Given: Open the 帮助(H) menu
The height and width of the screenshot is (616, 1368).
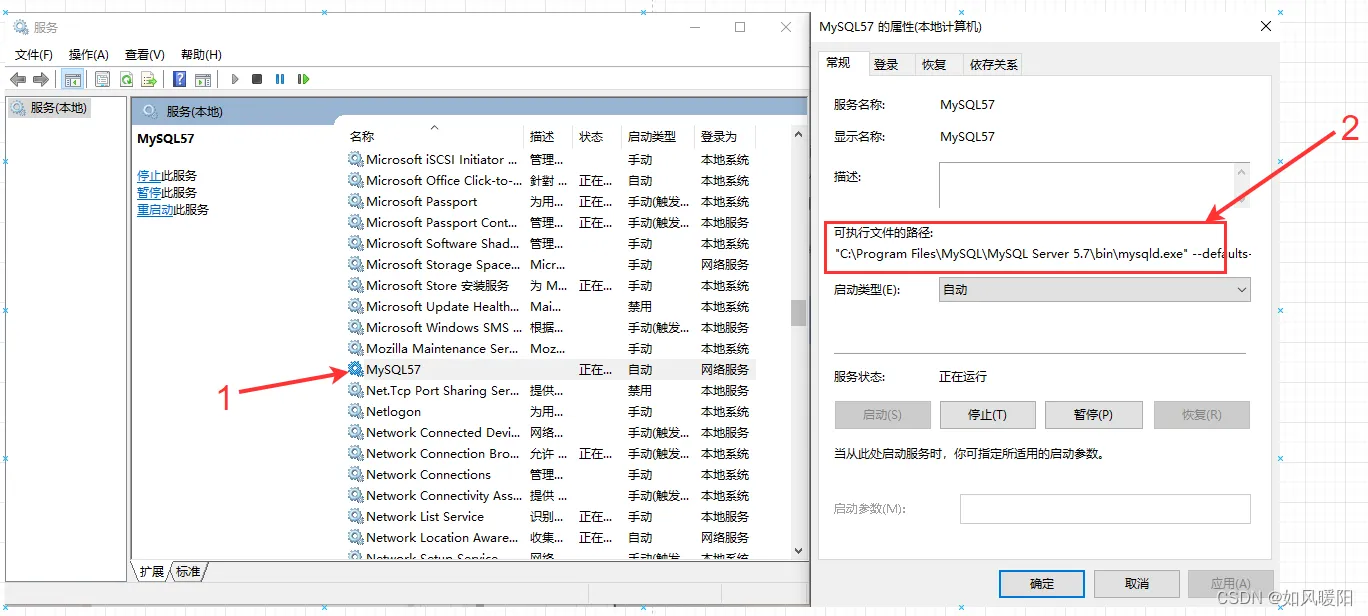Looking at the screenshot, I should tap(201, 54).
